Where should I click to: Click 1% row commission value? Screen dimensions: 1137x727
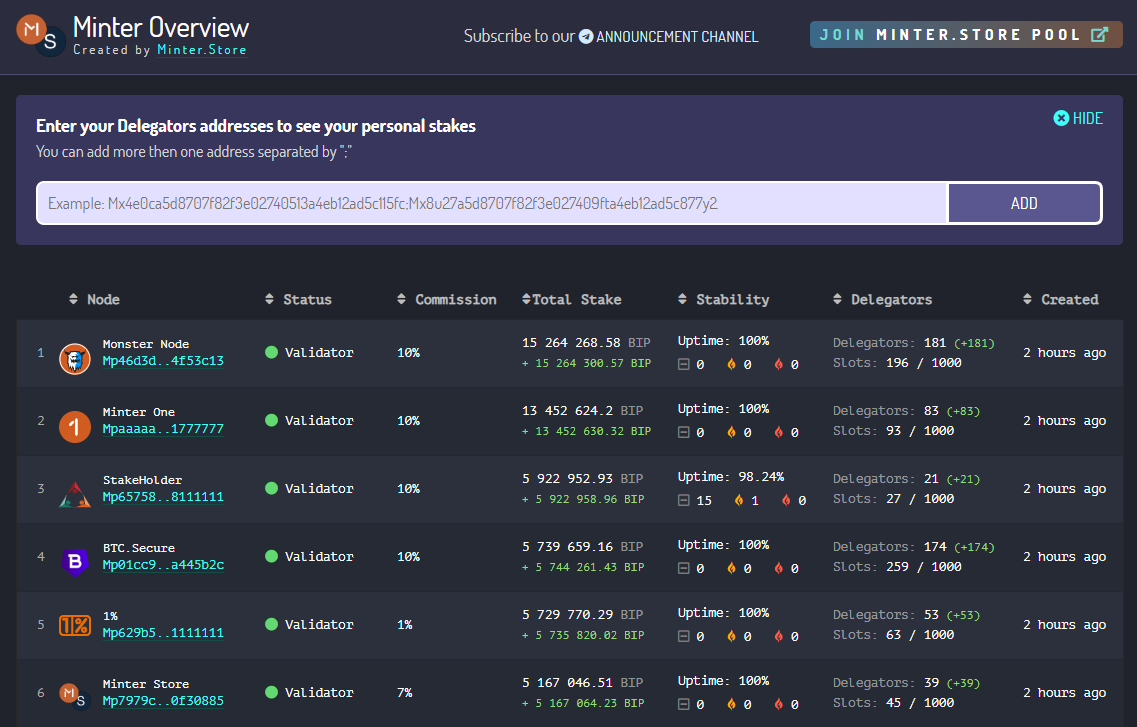coord(405,625)
